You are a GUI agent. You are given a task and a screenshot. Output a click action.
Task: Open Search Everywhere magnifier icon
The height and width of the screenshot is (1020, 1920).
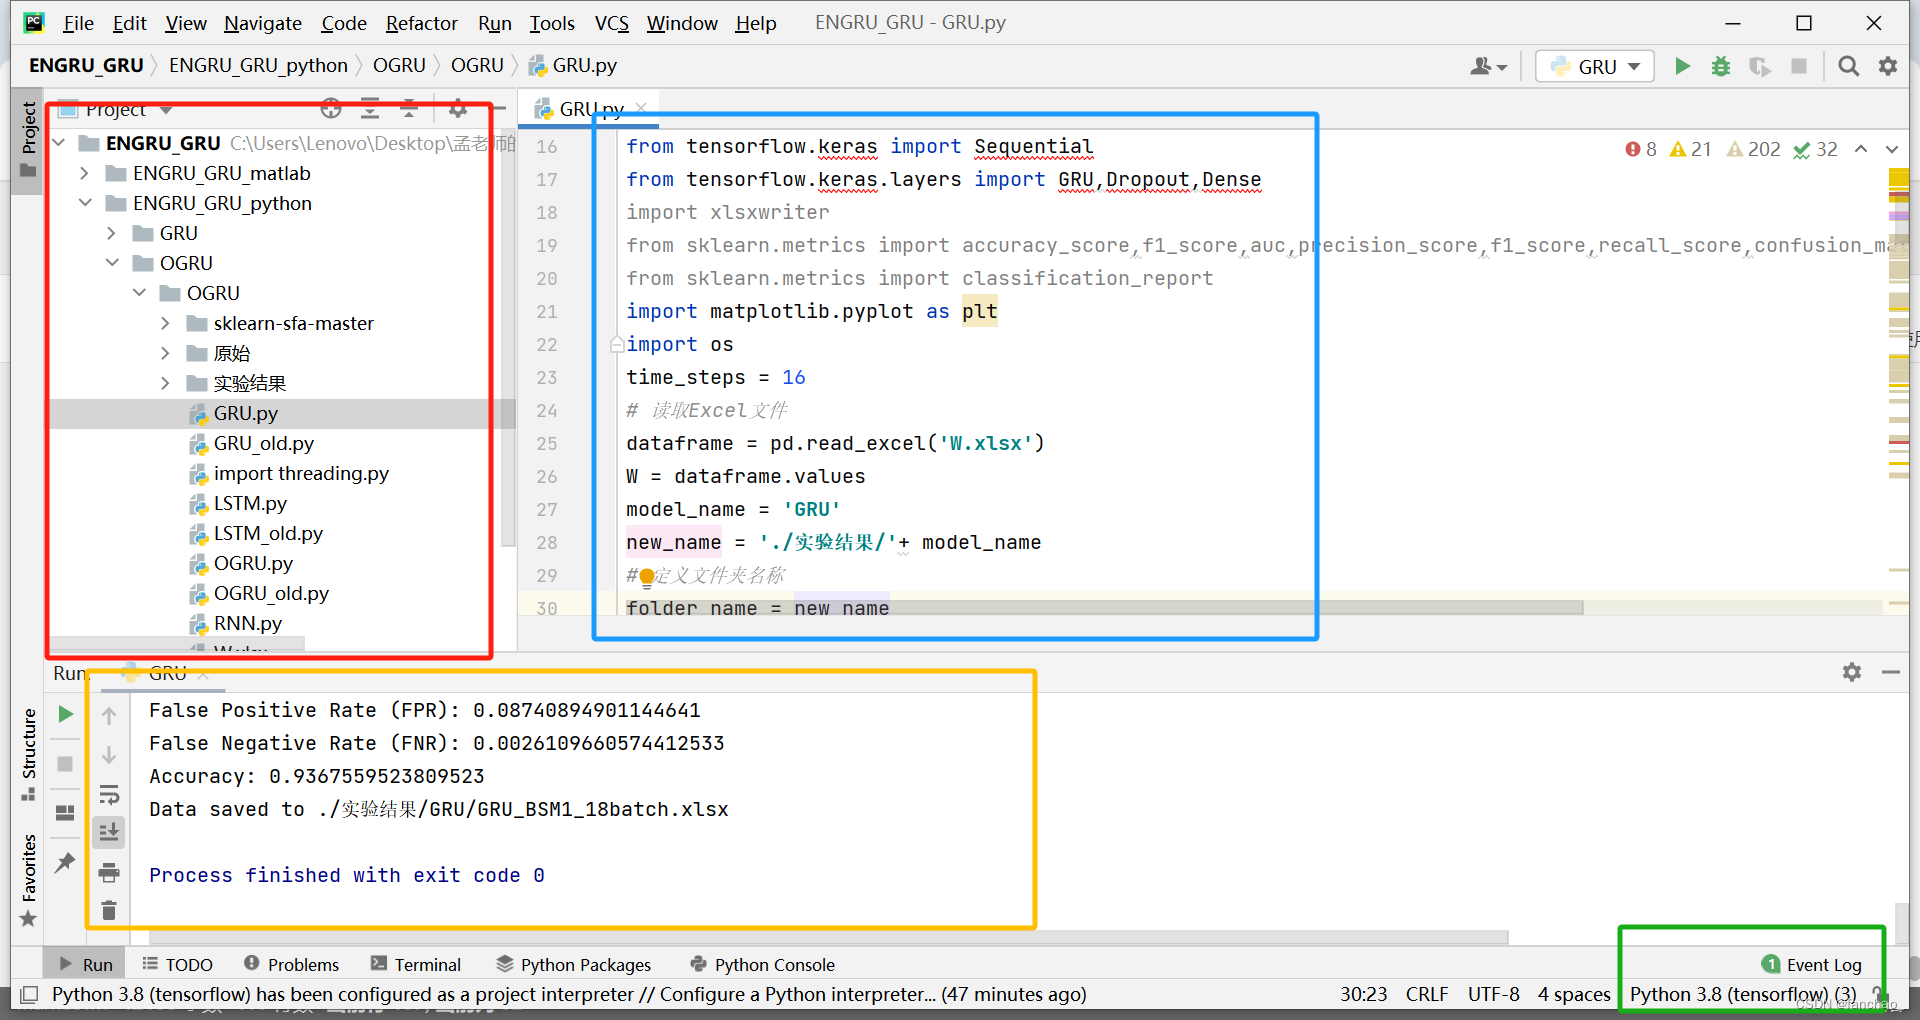[1849, 66]
